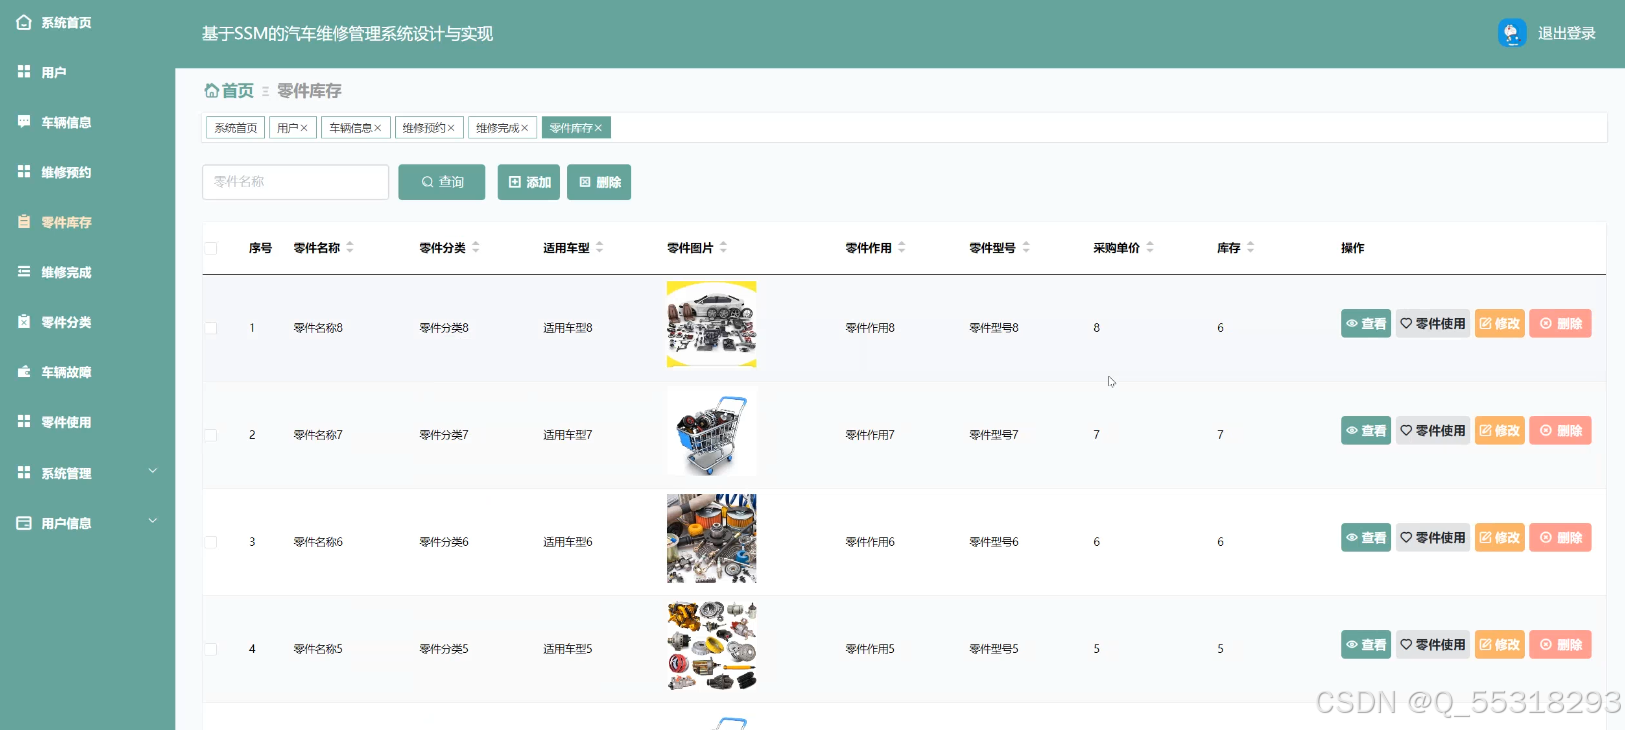Image resolution: width=1625 pixels, height=730 pixels.
Task: Sort by 零件图片 column arrows
Action: pyautogui.click(x=724, y=247)
